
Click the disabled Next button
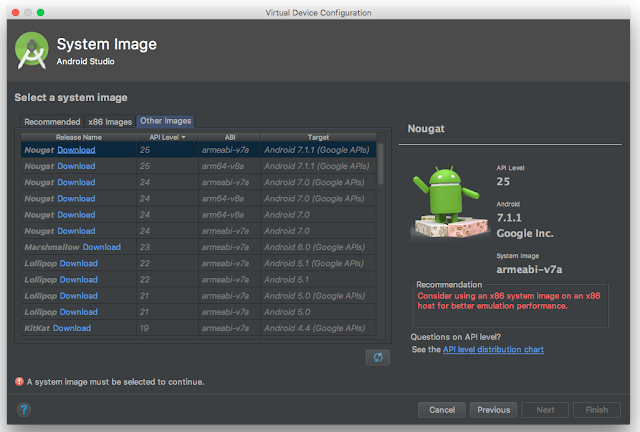coord(545,410)
